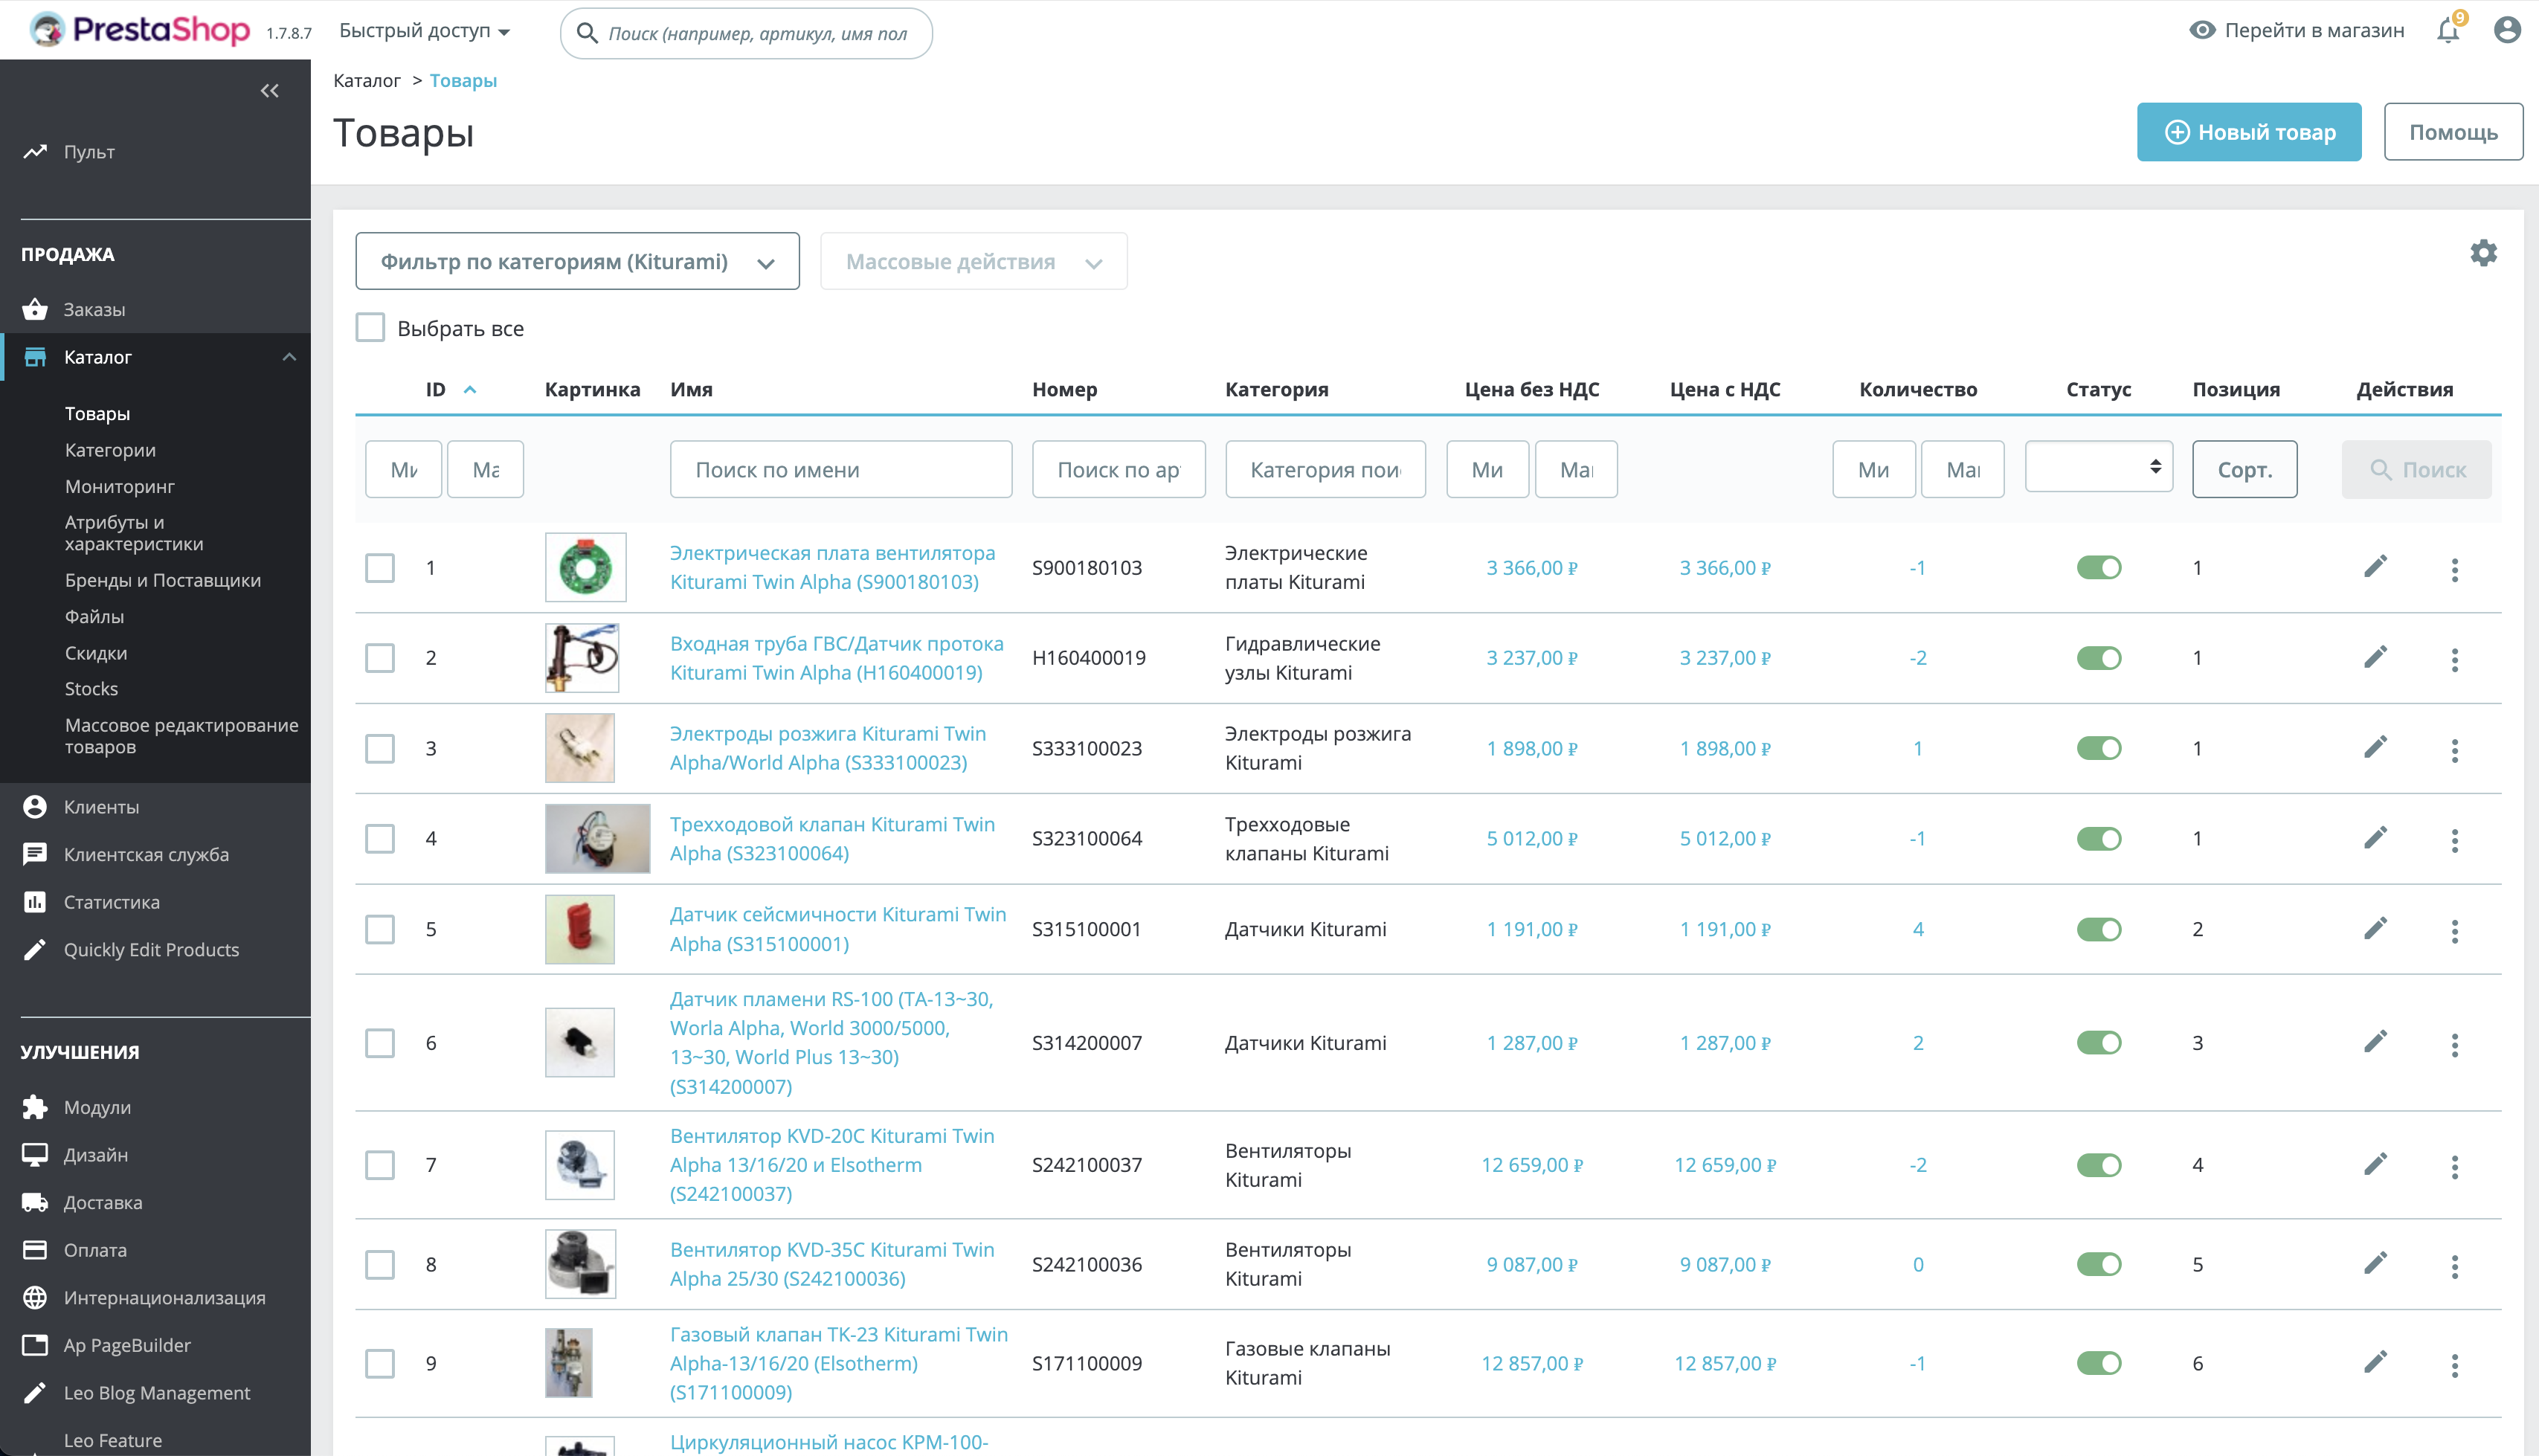This screenshot has width=2539, height=1456.
Task: Click the Заказы basket icon in sidebar
Action: 36,309
